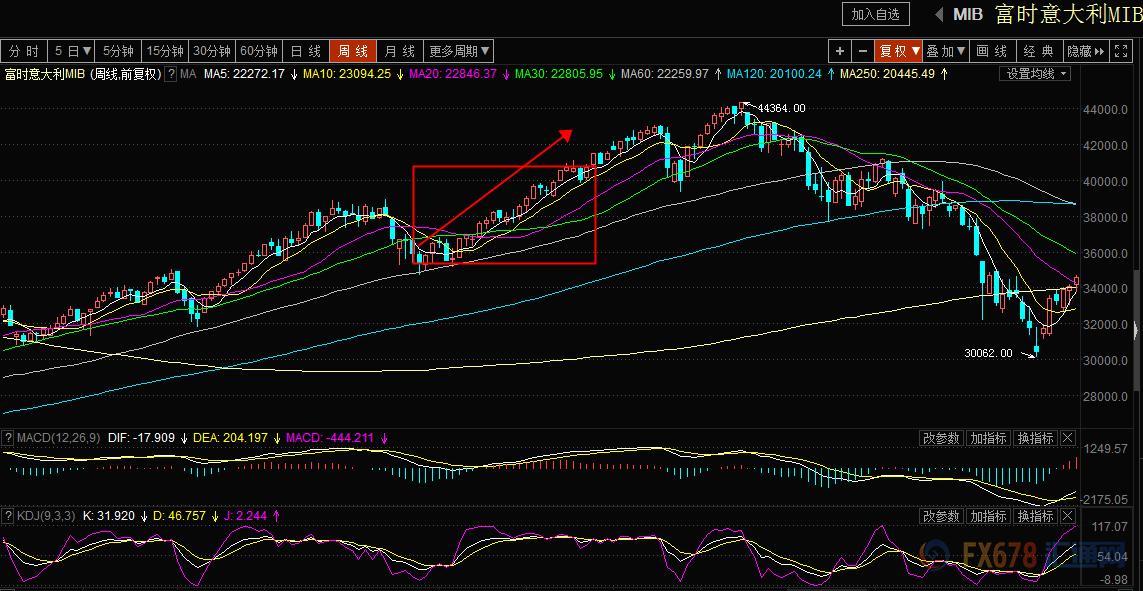Switch to 5分钟 chart tab
1143x591 pixels.
118,51
